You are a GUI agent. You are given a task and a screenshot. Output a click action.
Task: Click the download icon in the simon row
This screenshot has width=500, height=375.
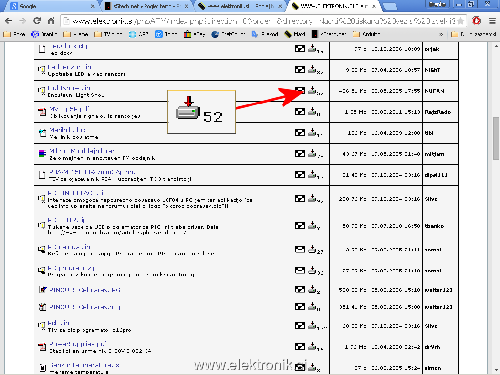312,367
